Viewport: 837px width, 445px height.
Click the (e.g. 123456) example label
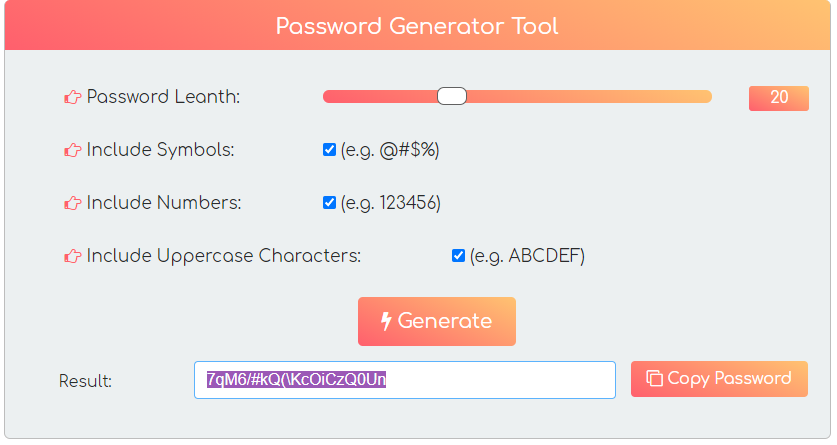pyautogui.click(x=391, y=203)
